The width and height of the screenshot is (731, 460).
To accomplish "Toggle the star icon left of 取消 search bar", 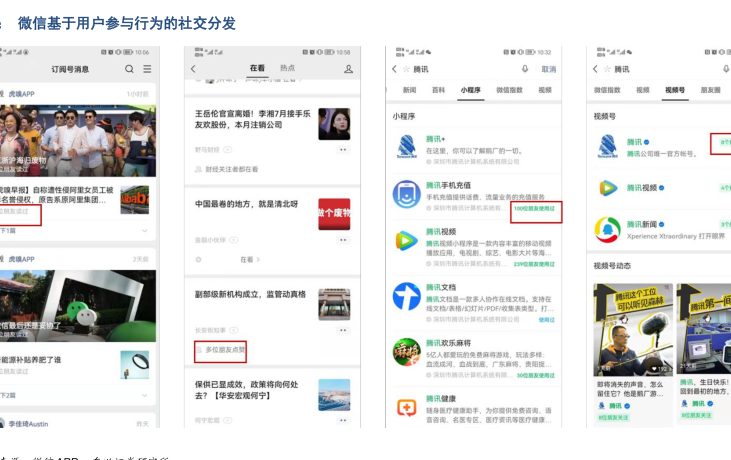I will [405, 69].
